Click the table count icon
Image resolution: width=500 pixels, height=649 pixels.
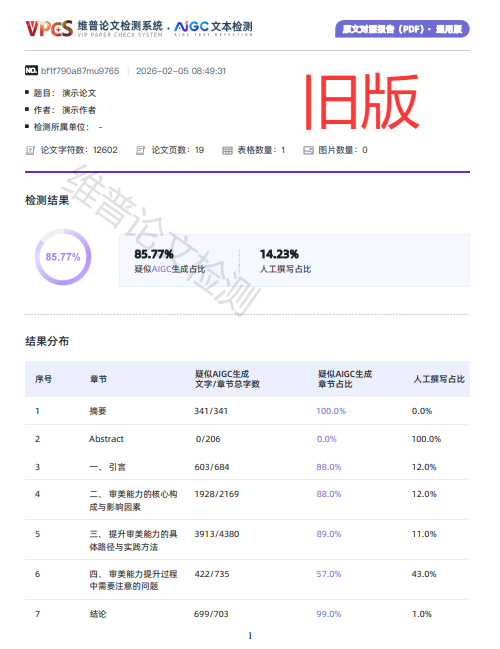click(227, 150)
